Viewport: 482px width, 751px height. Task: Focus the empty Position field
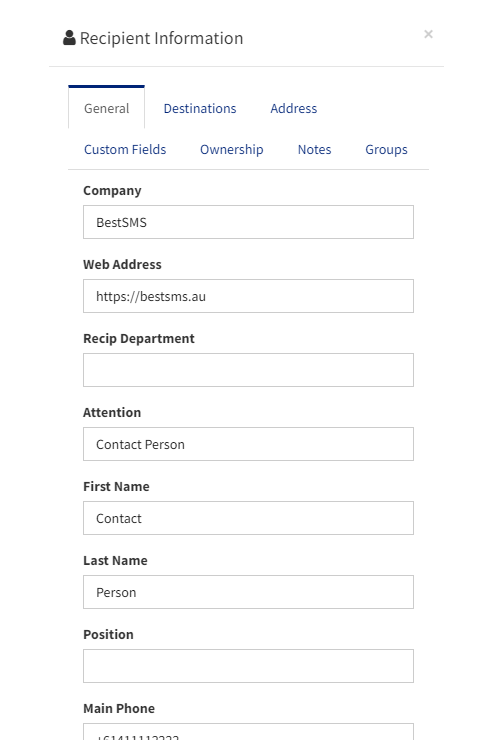coord(248,666)
